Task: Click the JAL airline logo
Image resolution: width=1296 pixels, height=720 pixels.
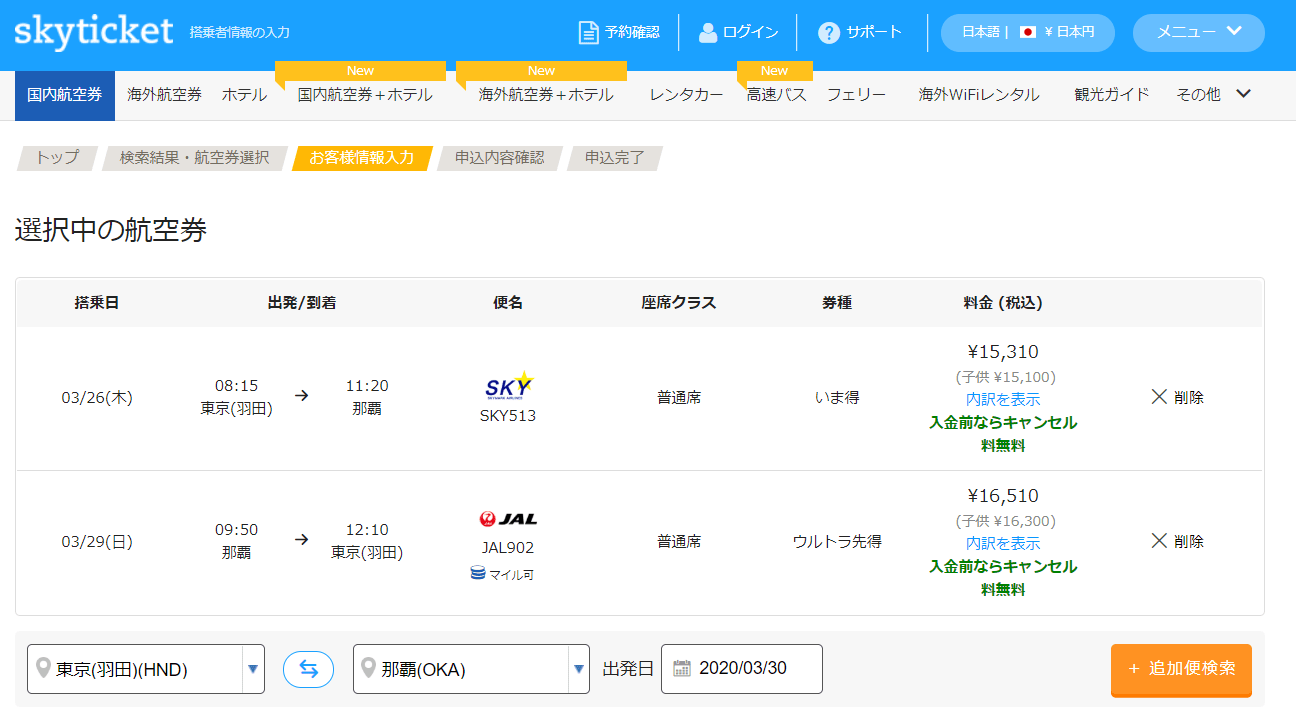Action: point(508,519)
